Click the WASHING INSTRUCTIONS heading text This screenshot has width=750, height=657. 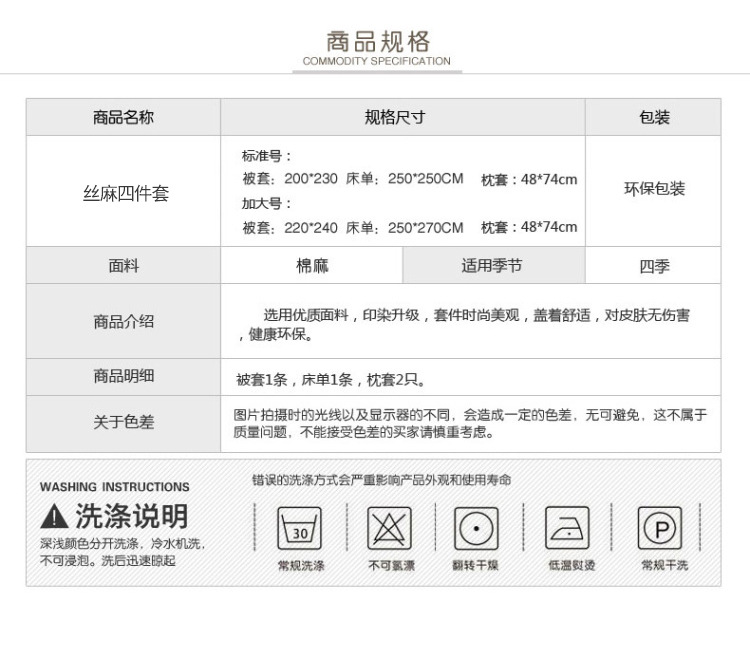pos(114,487)
